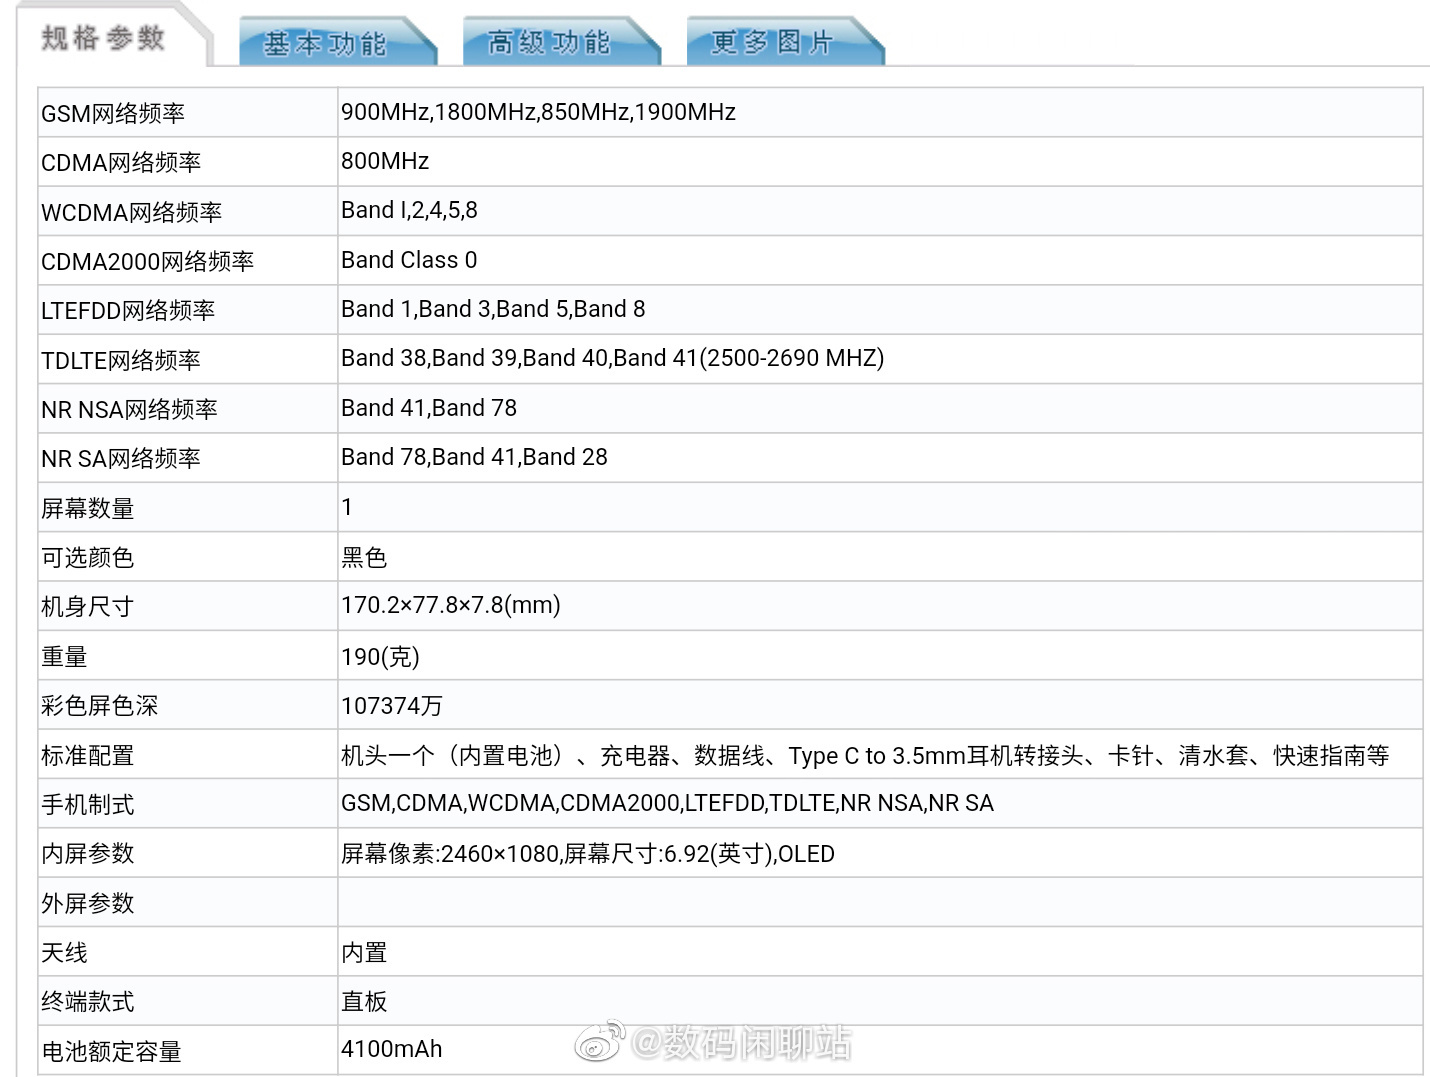Select the Band Class 0 value
This screenshot has height=1077, width=1430.
409,260
